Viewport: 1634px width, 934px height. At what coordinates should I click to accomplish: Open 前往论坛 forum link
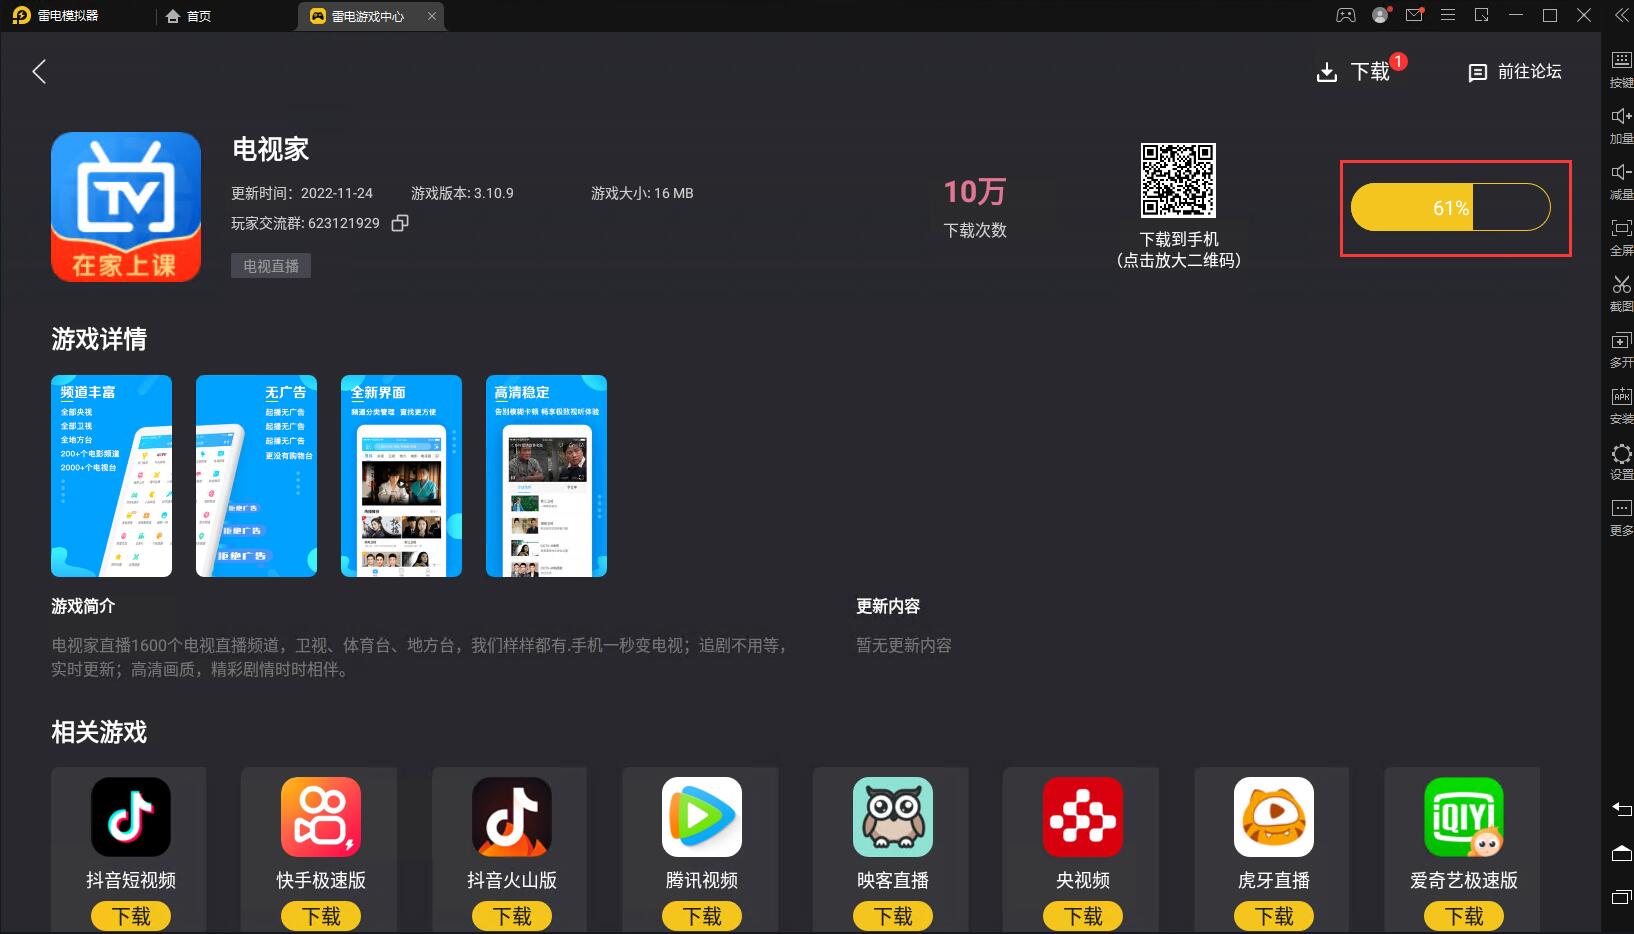point(1514,72)
